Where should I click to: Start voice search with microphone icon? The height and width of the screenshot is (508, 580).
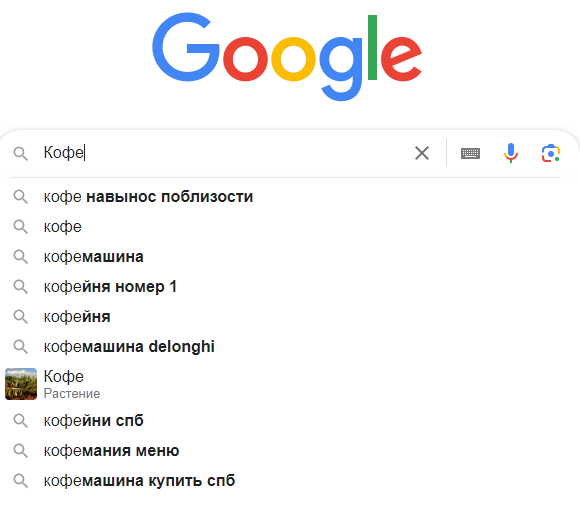[510, 153]
